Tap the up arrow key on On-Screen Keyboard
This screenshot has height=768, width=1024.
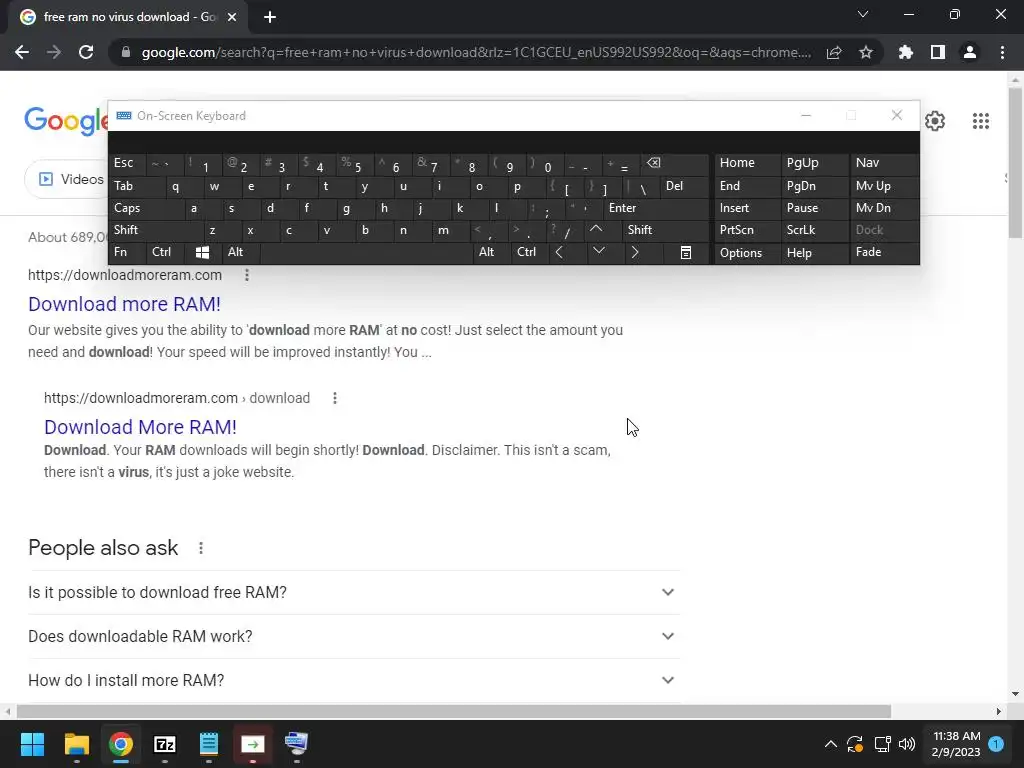point(596,229)
